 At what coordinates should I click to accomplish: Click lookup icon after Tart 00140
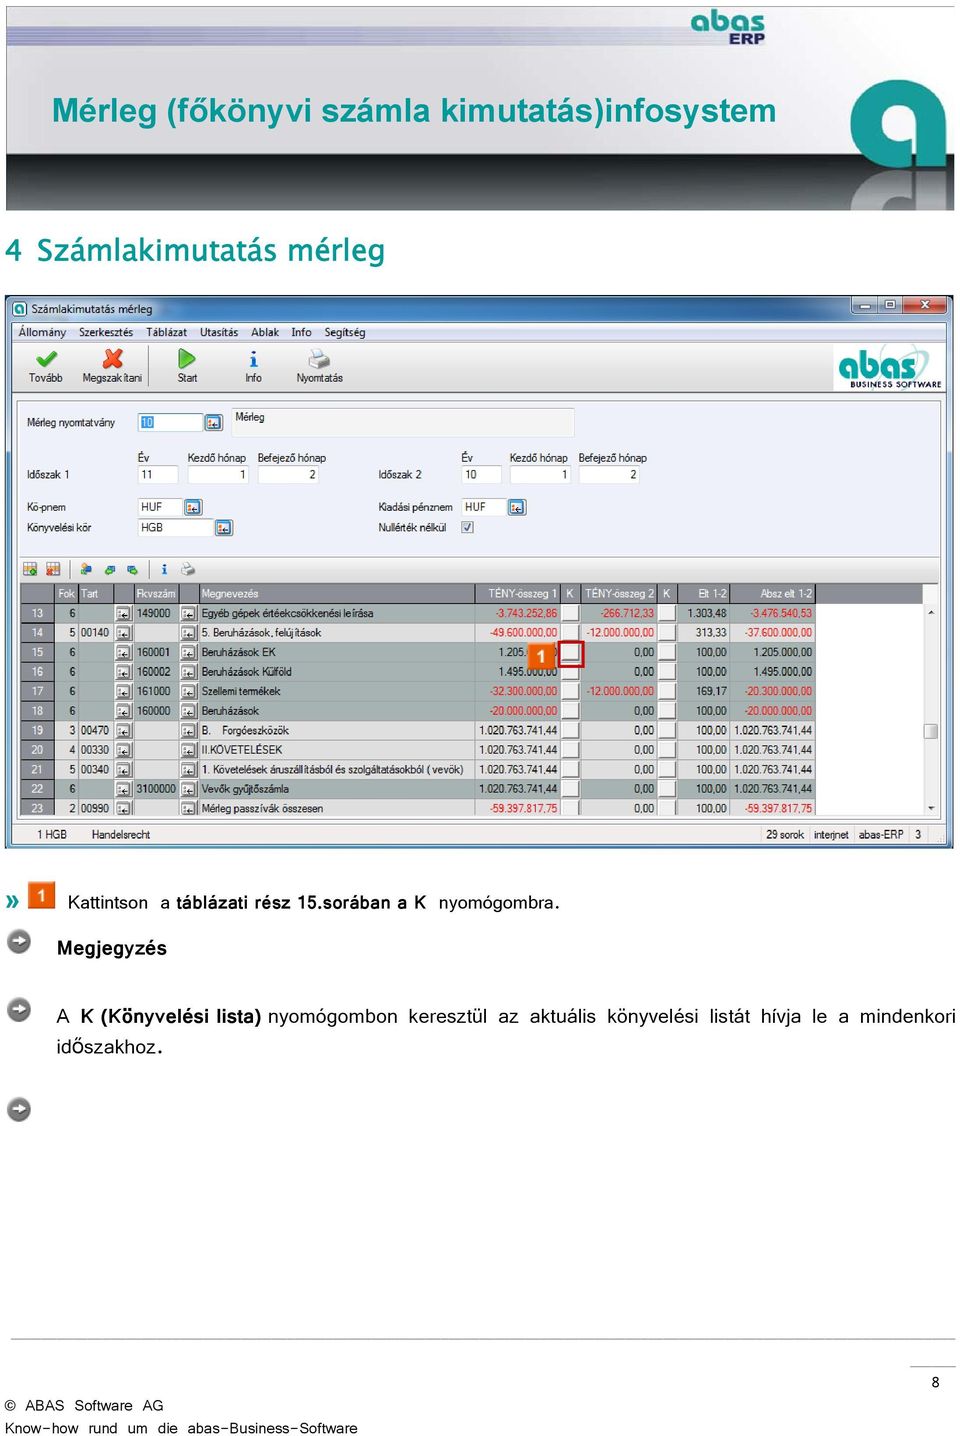(123, 633)
